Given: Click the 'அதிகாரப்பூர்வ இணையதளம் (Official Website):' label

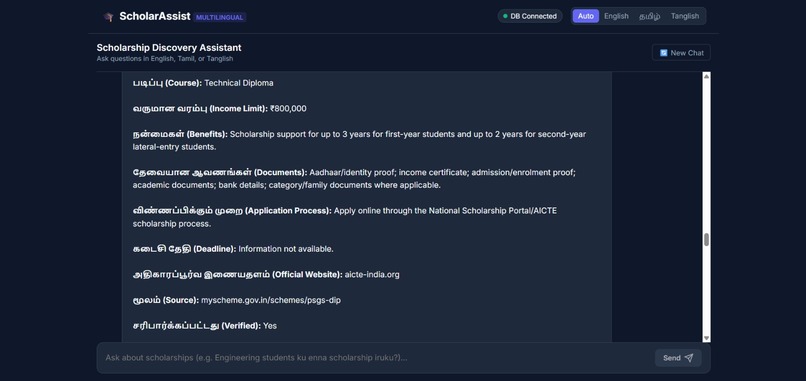Looking at the screenshot, I should click(x=237, y=275).
